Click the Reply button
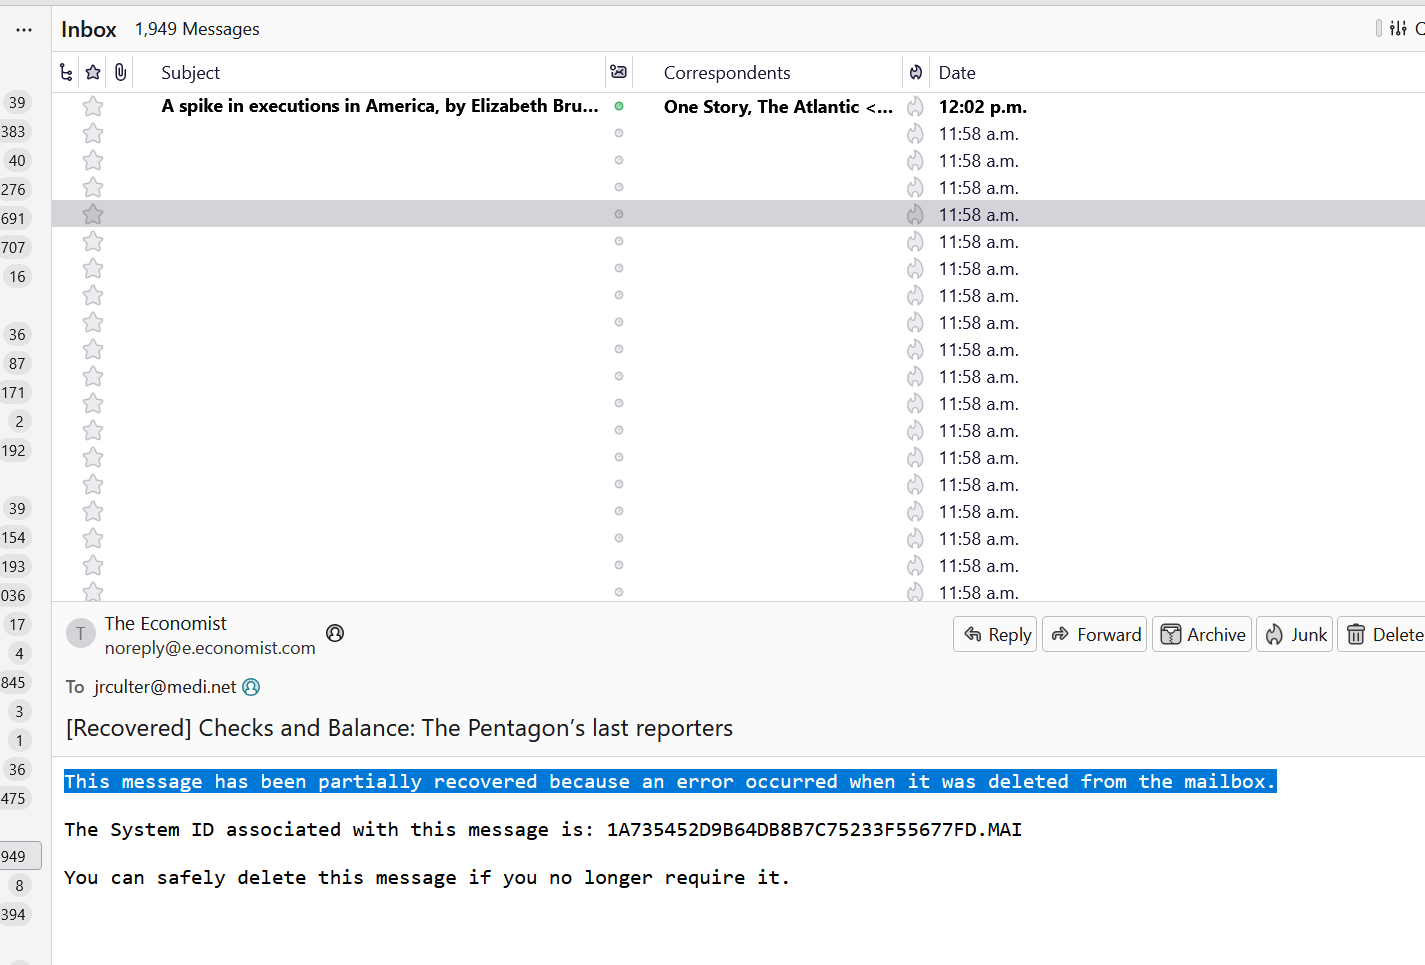This screenshot has height=965, width=1425. [x=996, y=634]
